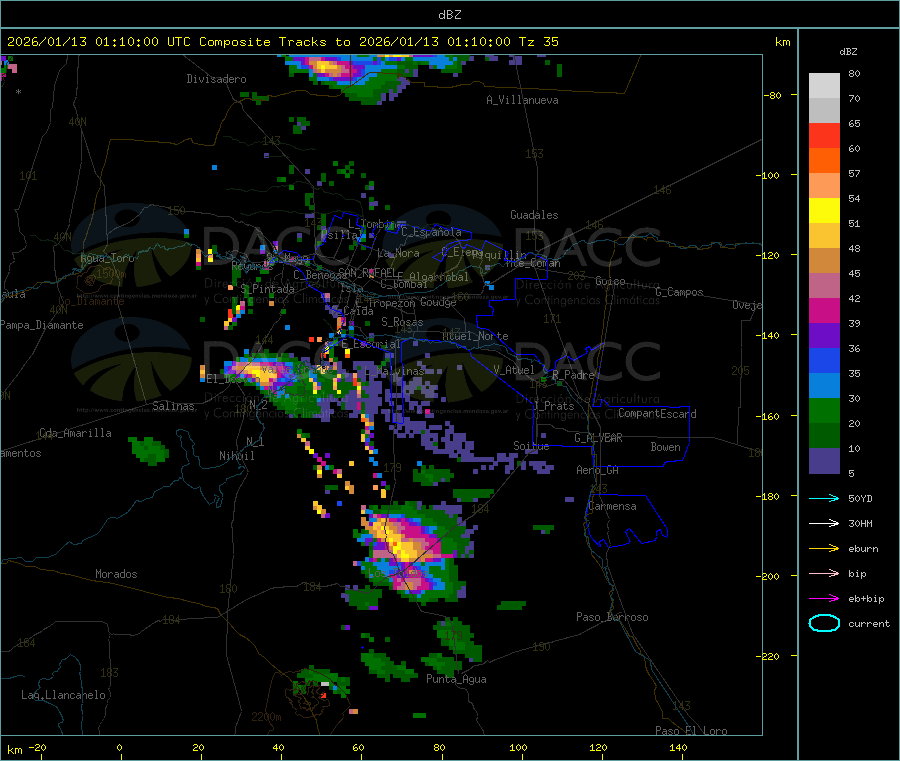The image size is (900, 761).
Task: Click the '0' km tick on bottom axis
Action: 119,747
